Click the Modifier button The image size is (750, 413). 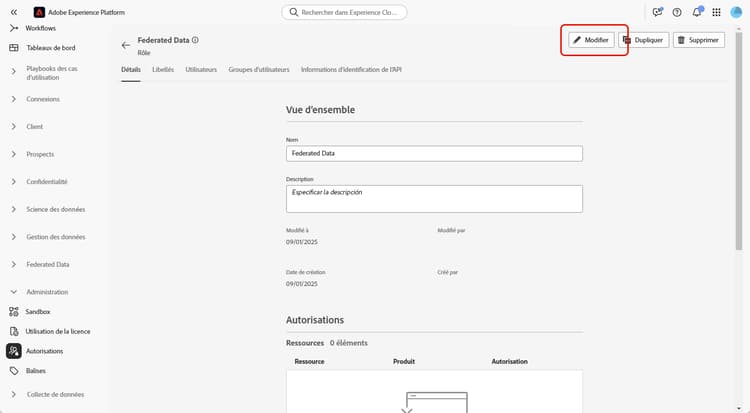tap(591, 40)
